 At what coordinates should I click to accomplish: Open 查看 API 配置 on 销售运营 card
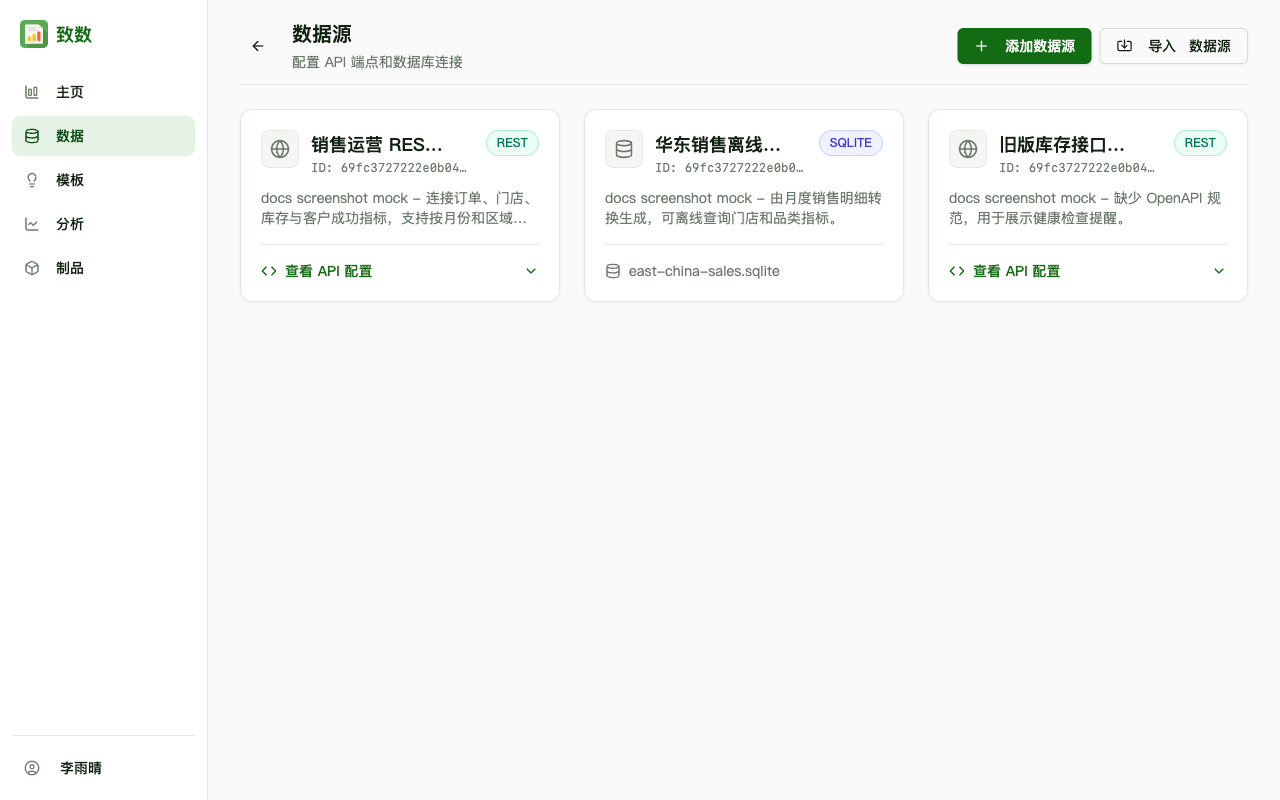point(400,271)
